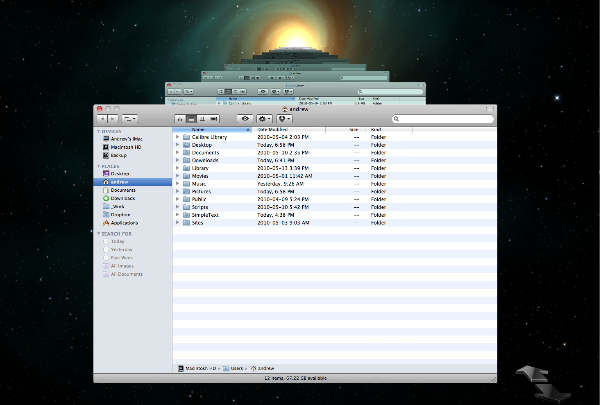This screenshot has width=600, height=405.
Task: Sort by the Name column header
Action: click(x=212, y=130)
